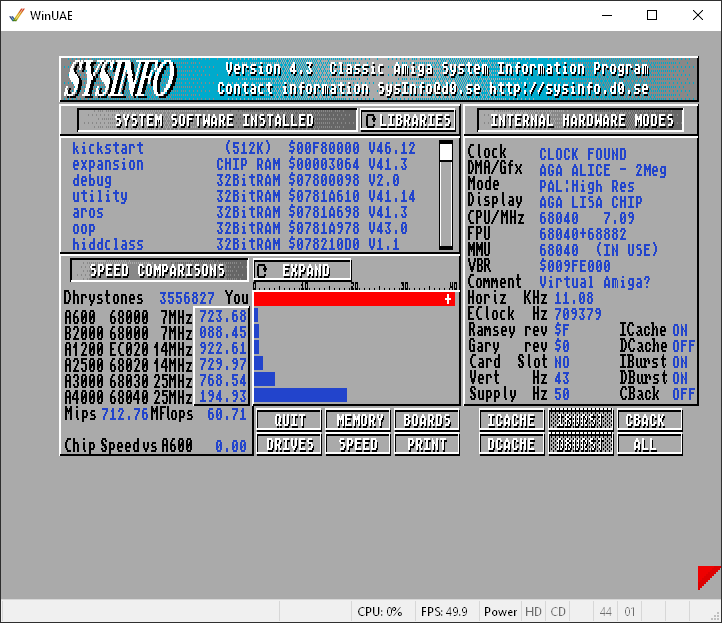
Task: Select the kickstart entry in the list
Action: click(244, 148)
